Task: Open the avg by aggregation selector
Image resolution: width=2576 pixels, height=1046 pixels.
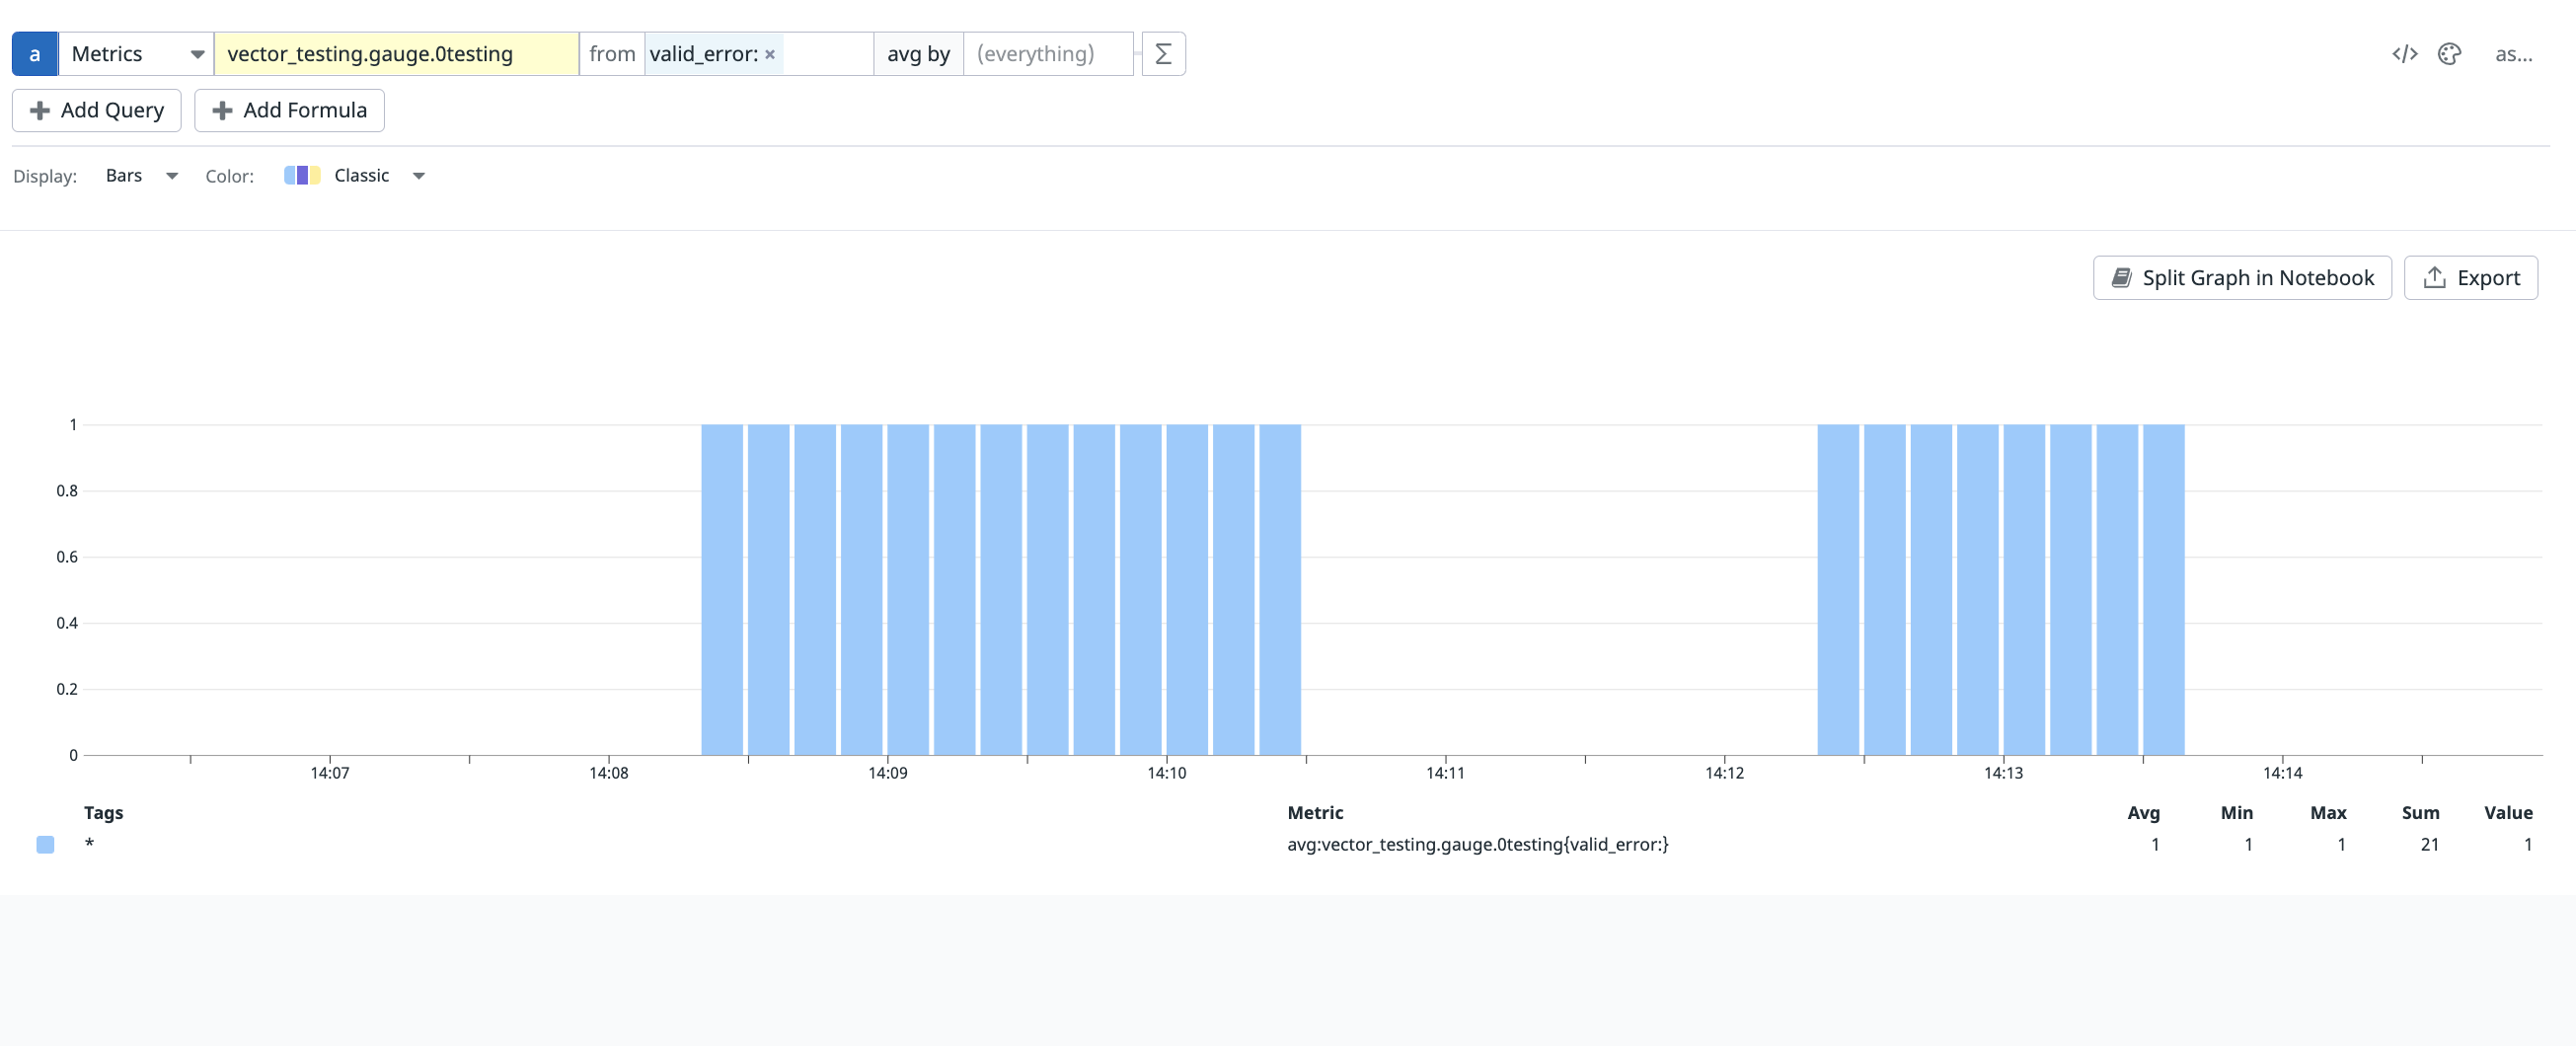Action: coord(917,53)
